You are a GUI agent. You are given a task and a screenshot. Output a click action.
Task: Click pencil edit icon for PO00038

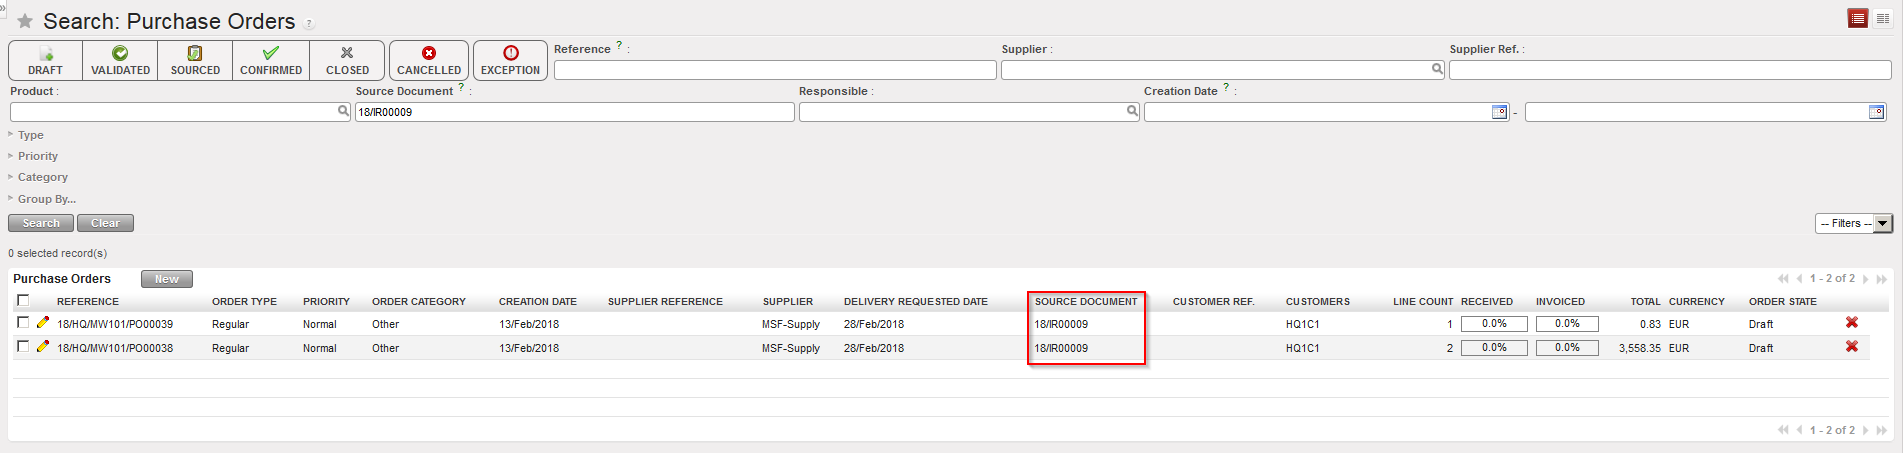point(43,347)
